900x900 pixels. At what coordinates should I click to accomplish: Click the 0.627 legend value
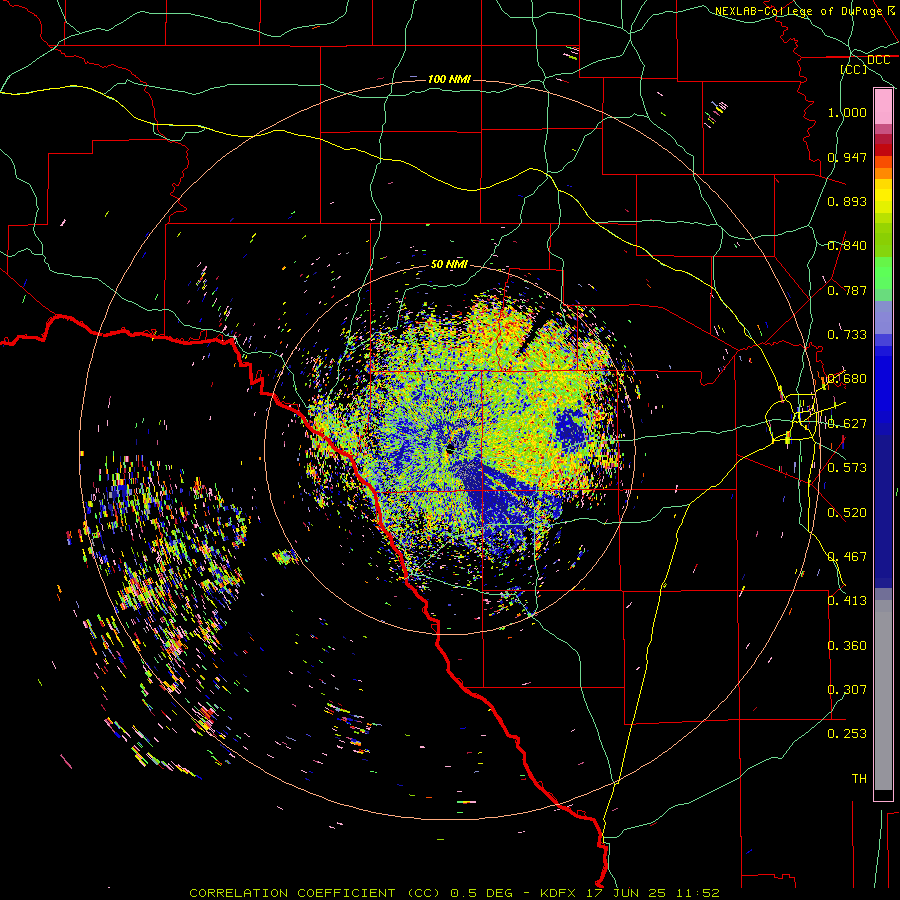tap(847, 424)
